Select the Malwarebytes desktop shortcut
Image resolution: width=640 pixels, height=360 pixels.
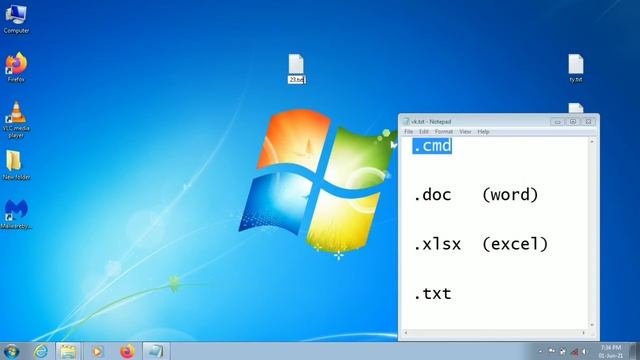16,214
